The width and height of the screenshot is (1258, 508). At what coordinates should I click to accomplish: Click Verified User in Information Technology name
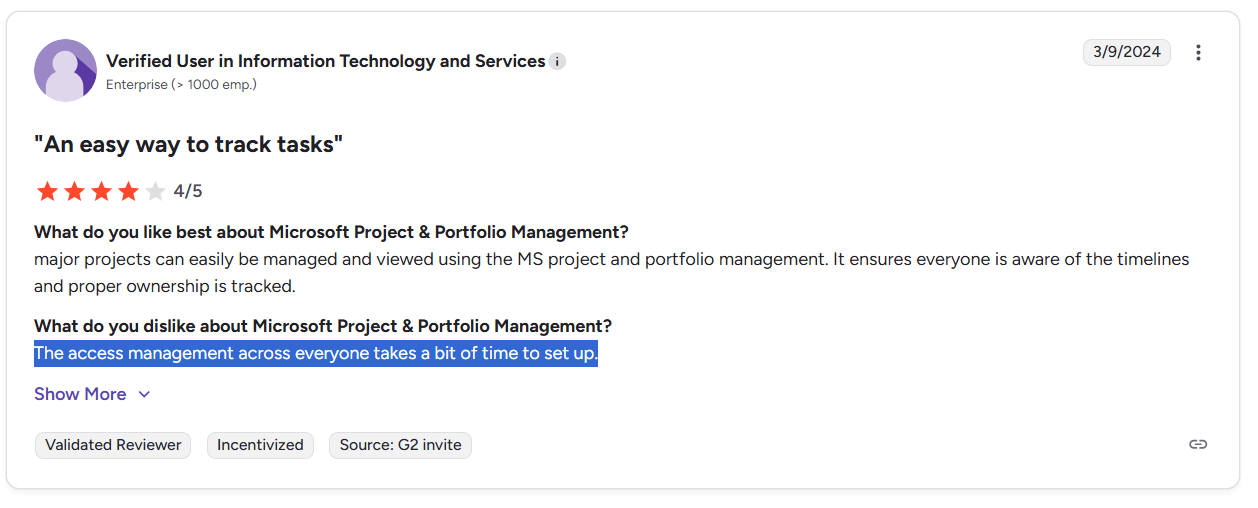point(325,62)
